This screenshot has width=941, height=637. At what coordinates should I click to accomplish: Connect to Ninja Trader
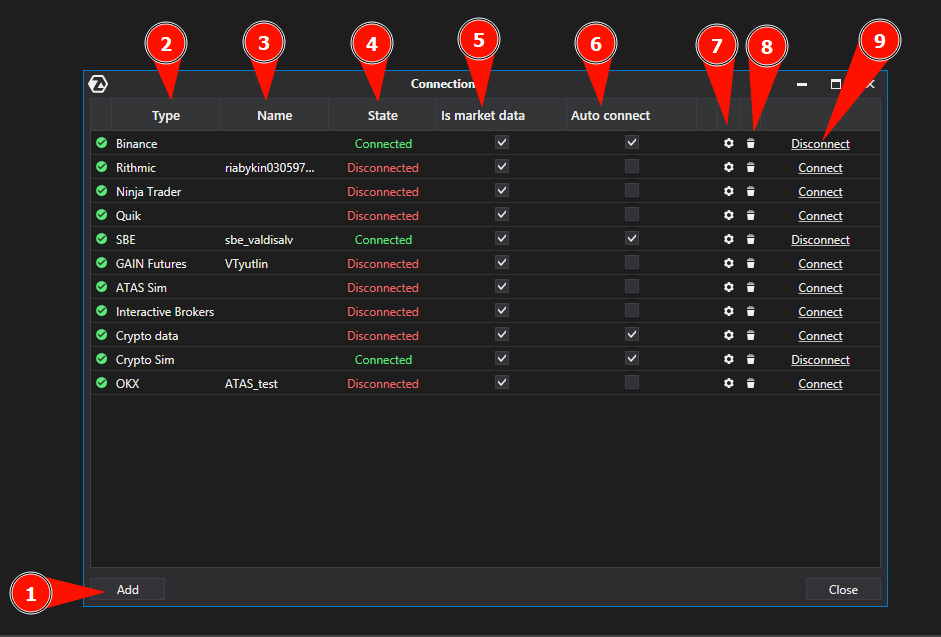(820, 192)
